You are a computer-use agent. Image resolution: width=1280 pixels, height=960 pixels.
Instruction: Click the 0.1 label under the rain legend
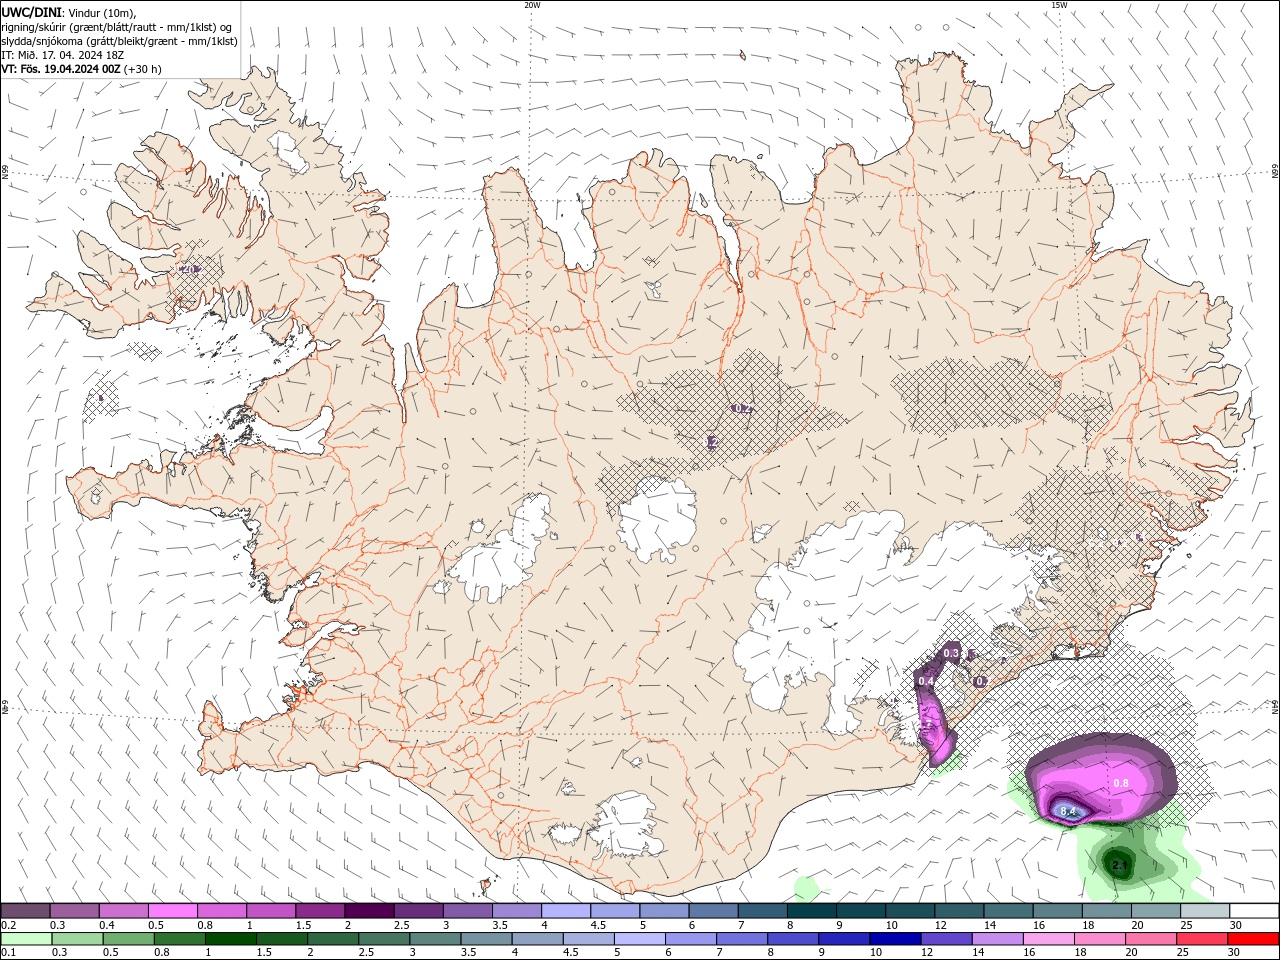tap(8, 953)
